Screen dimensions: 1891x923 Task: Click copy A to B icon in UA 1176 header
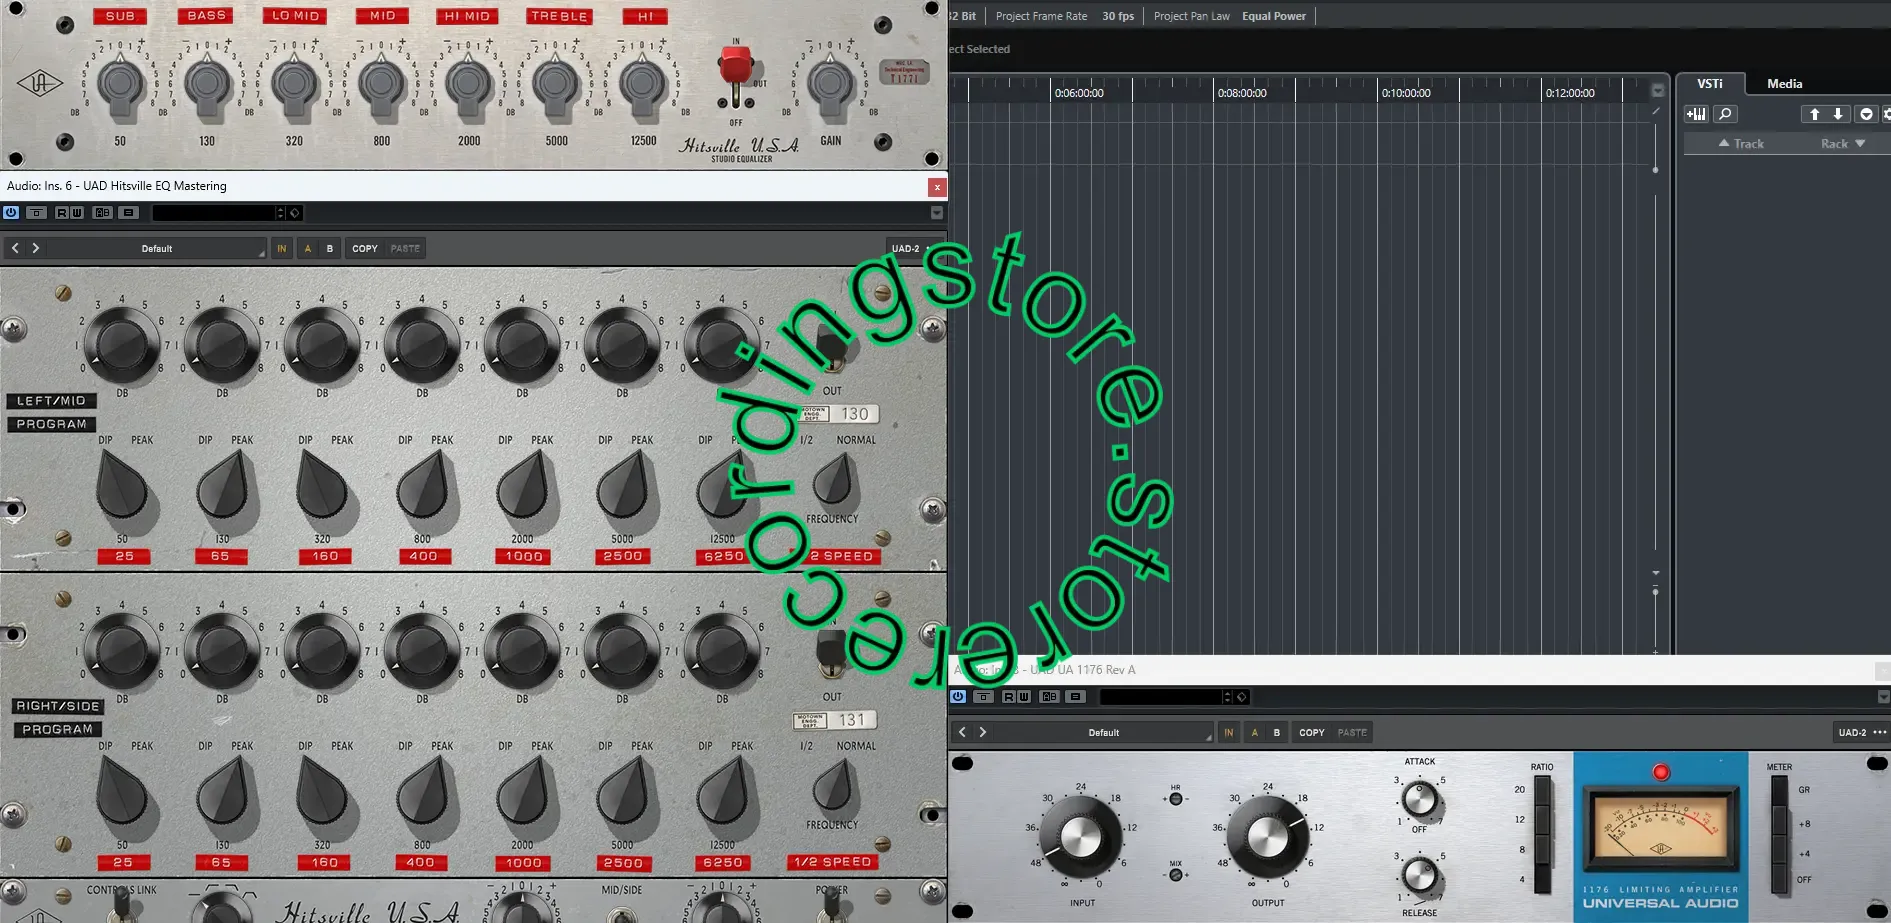coord(1075,697)
